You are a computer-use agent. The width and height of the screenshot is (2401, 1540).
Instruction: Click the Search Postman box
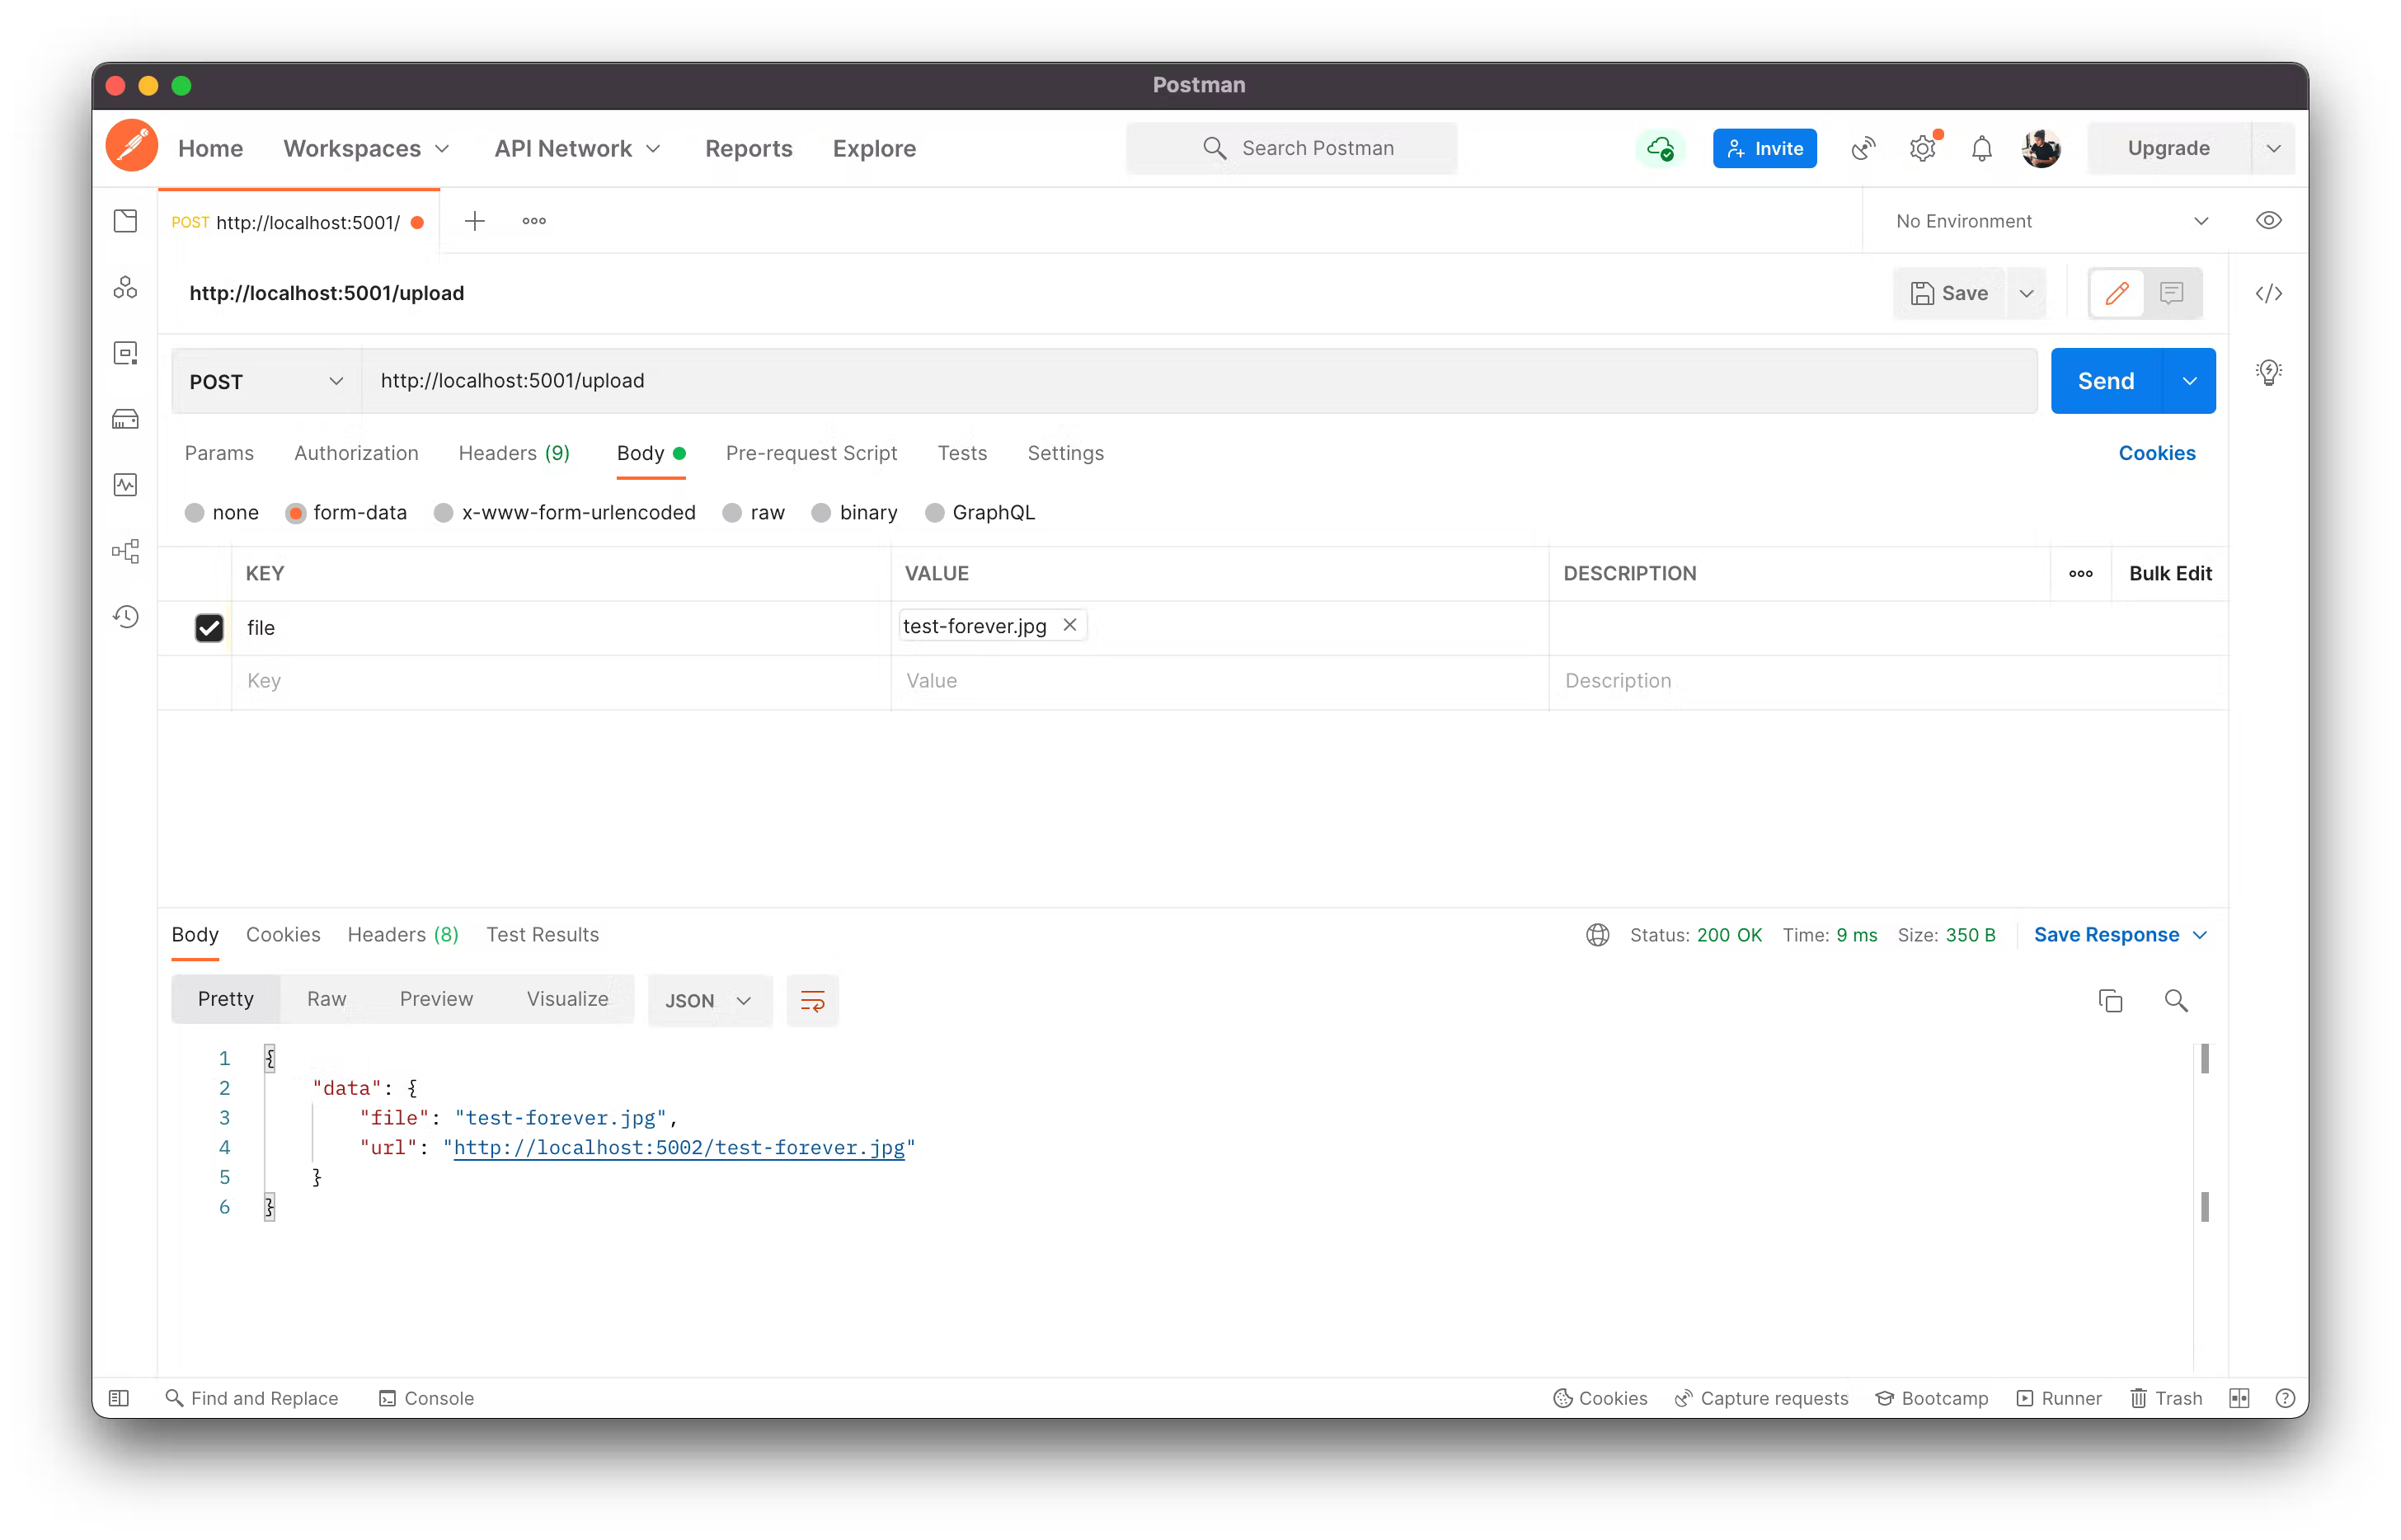point(1291,148)
